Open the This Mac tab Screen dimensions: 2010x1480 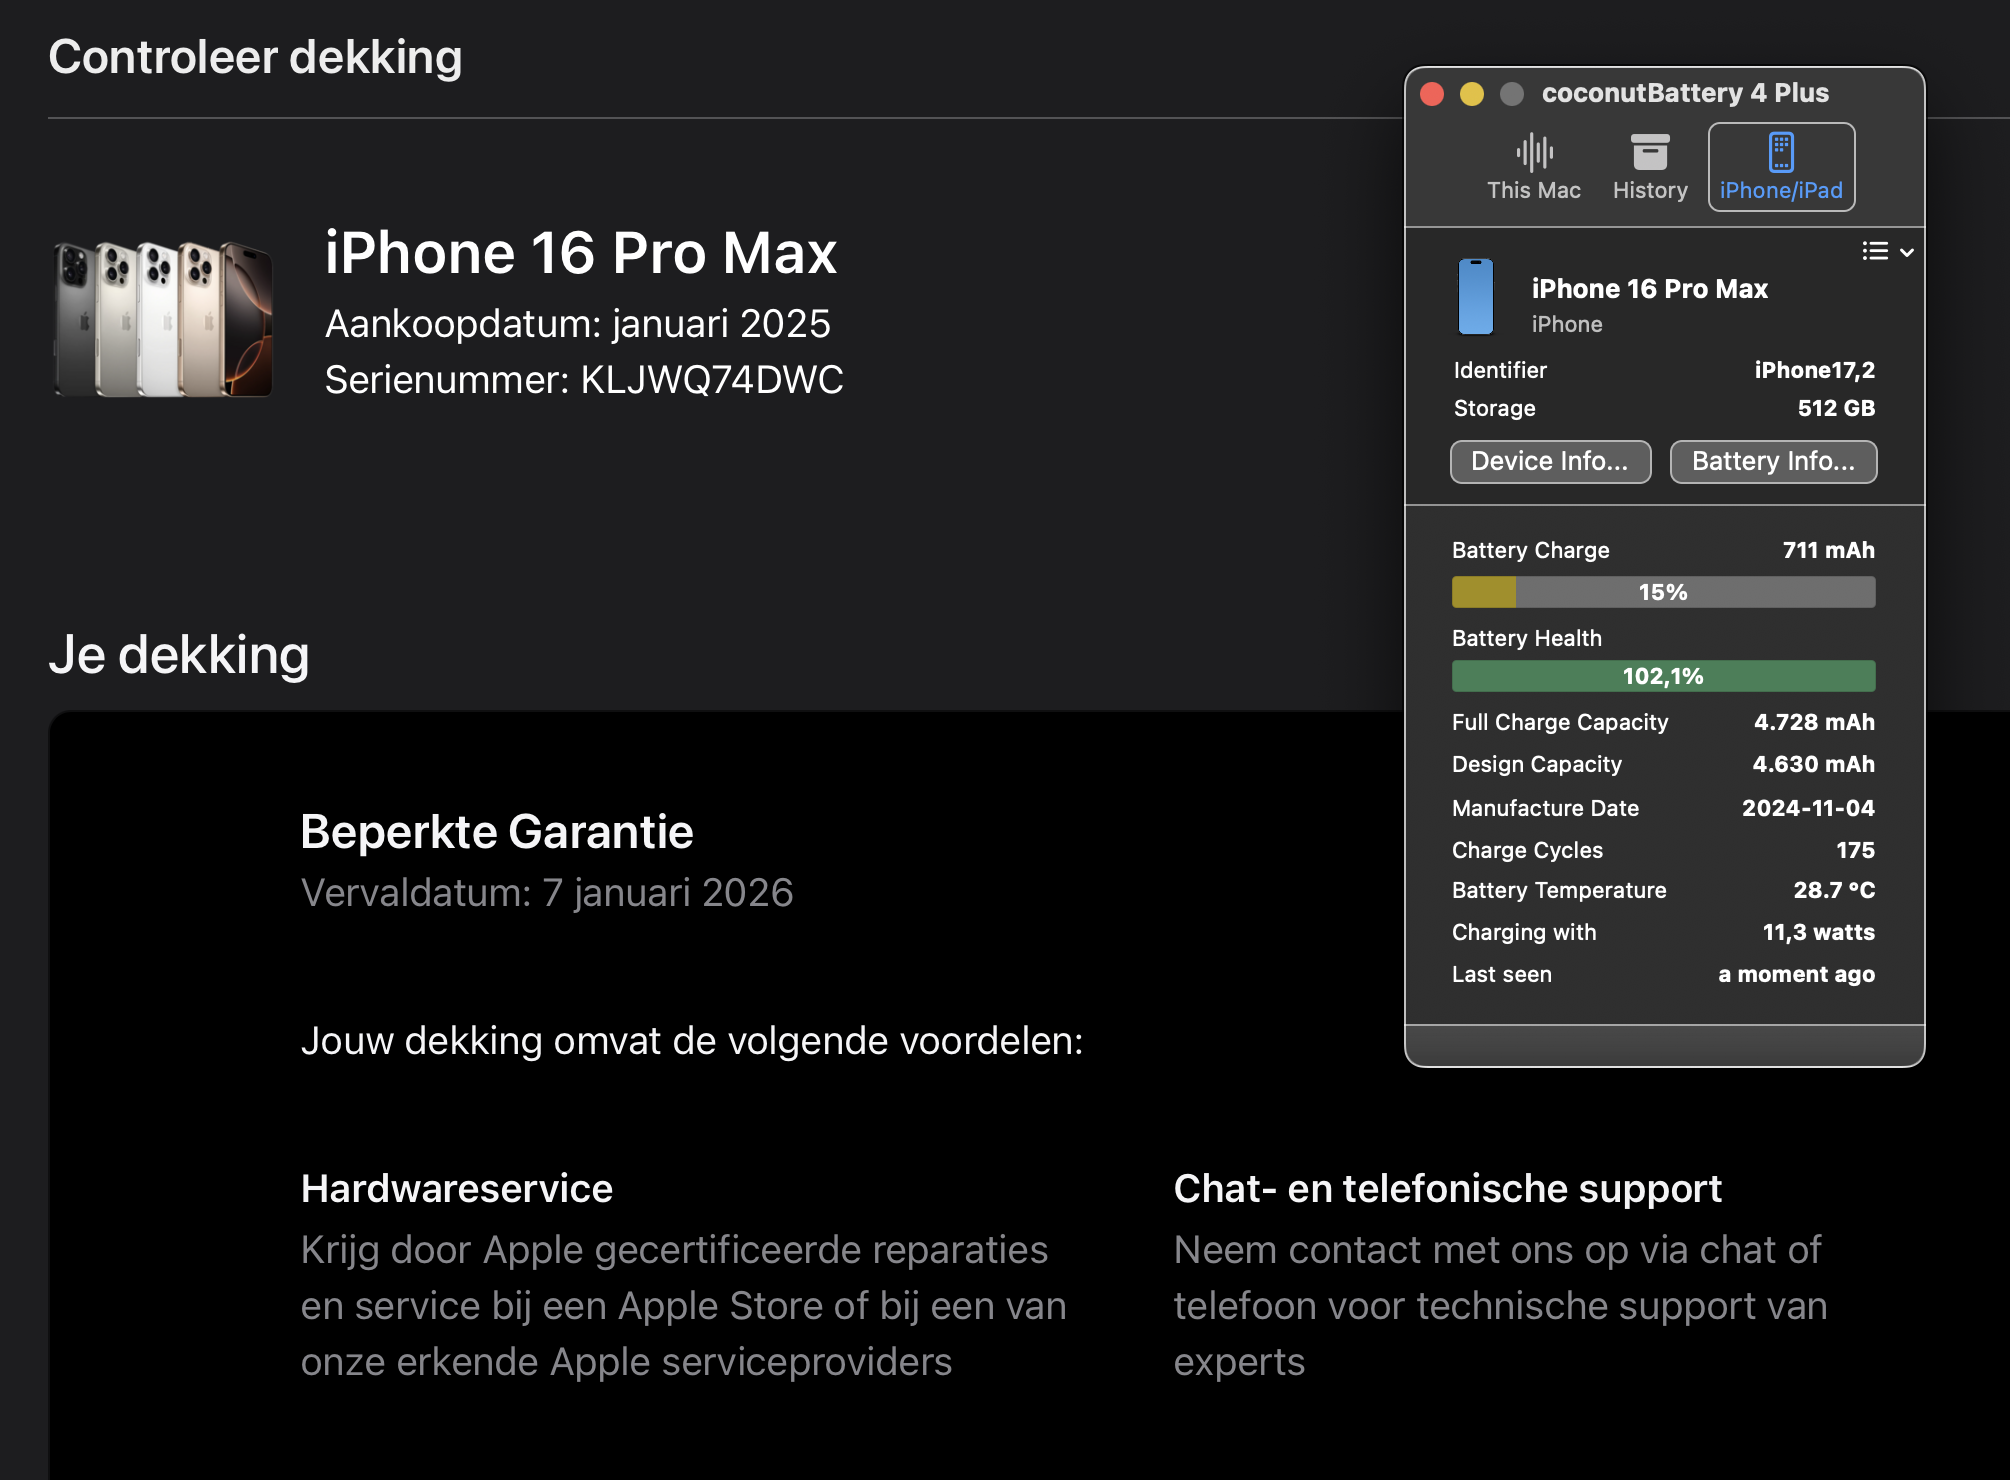(x=1533, y=167)
